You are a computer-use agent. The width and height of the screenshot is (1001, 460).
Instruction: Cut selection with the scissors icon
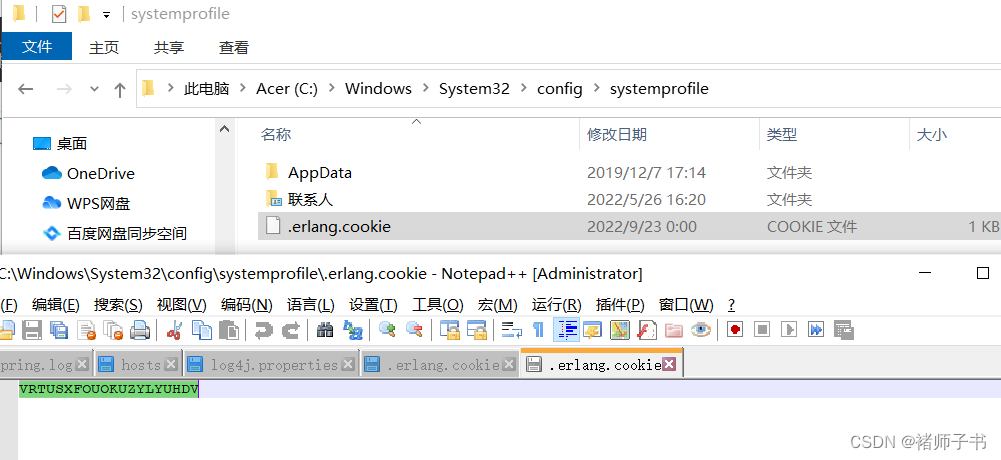coord(174,330)
